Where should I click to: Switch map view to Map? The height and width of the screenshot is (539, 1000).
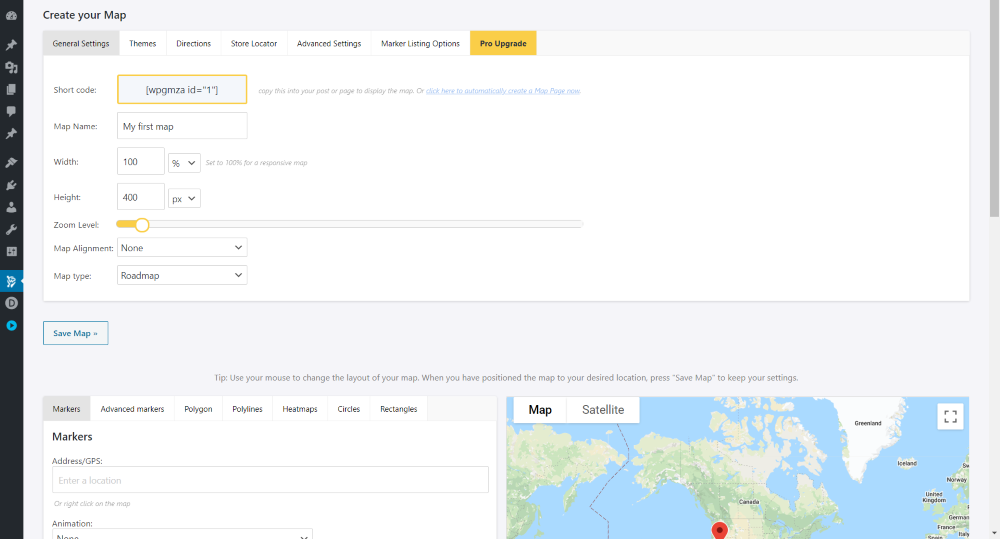[540, 410]
